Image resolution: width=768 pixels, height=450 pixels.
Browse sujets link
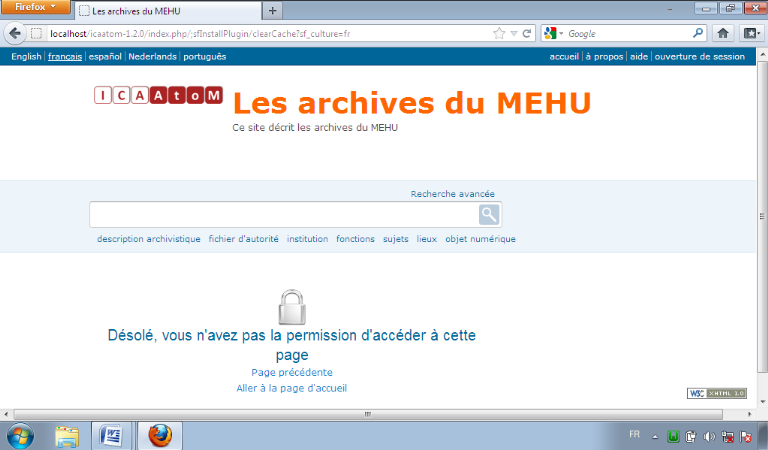point(396,239)
